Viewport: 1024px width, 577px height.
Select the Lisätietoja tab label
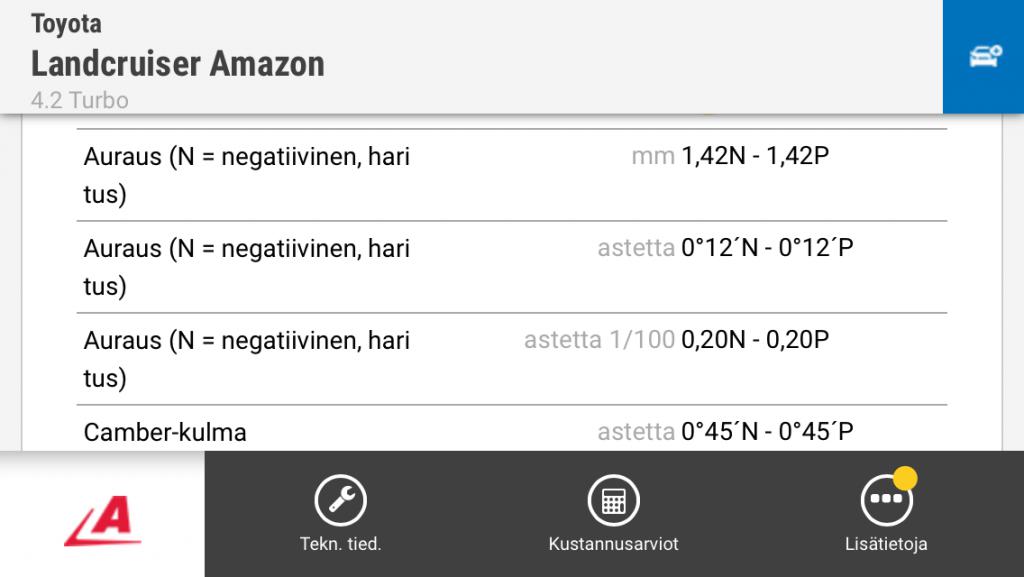point(886,545)
